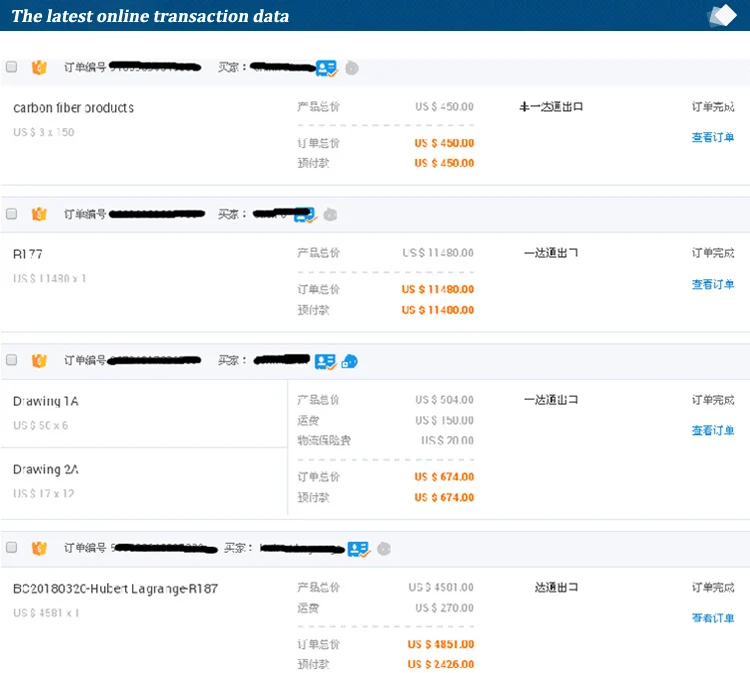Screen dimensions: 750x673
Task: Open 查看订单 for the BC2018032C order
Action: [713, 619]
